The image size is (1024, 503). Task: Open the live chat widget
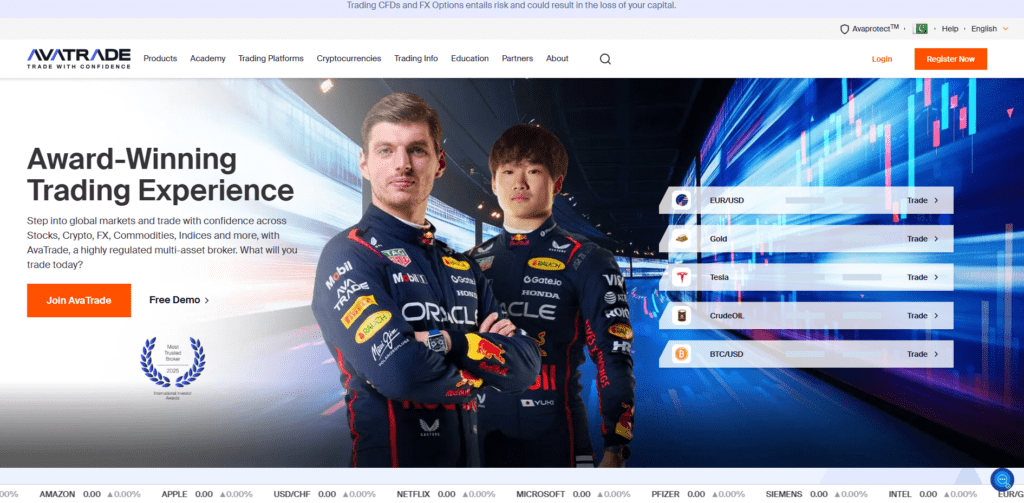[1001, 480]
